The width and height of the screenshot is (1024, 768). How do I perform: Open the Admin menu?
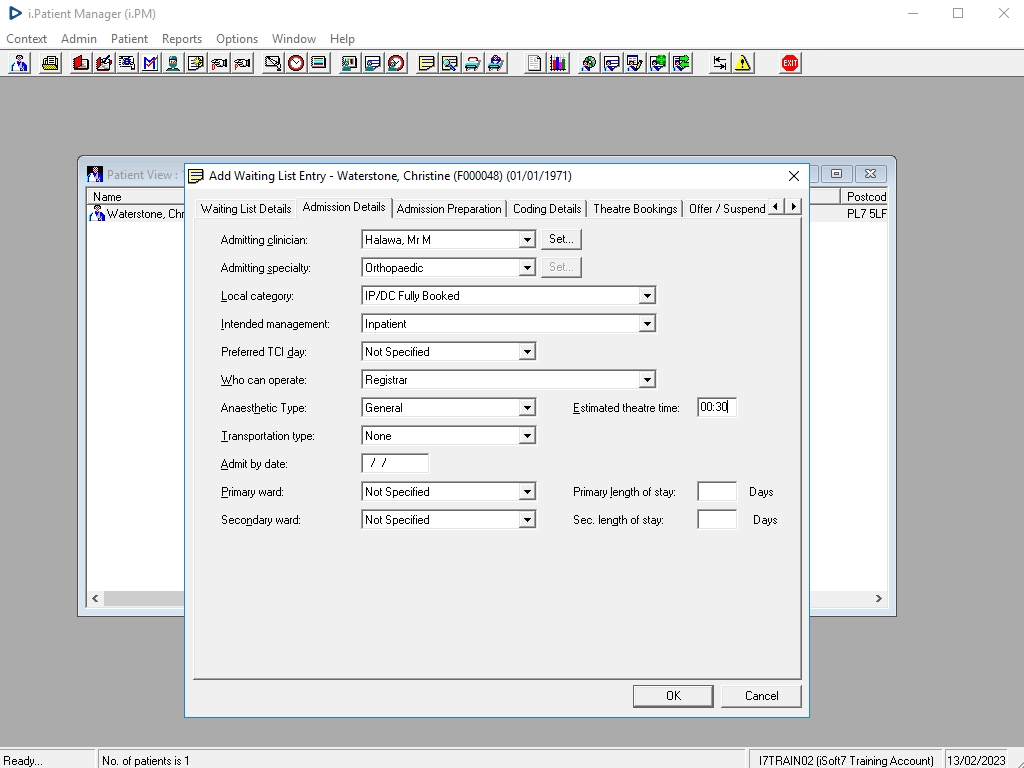pyautogui.click(x=79, y=39)
